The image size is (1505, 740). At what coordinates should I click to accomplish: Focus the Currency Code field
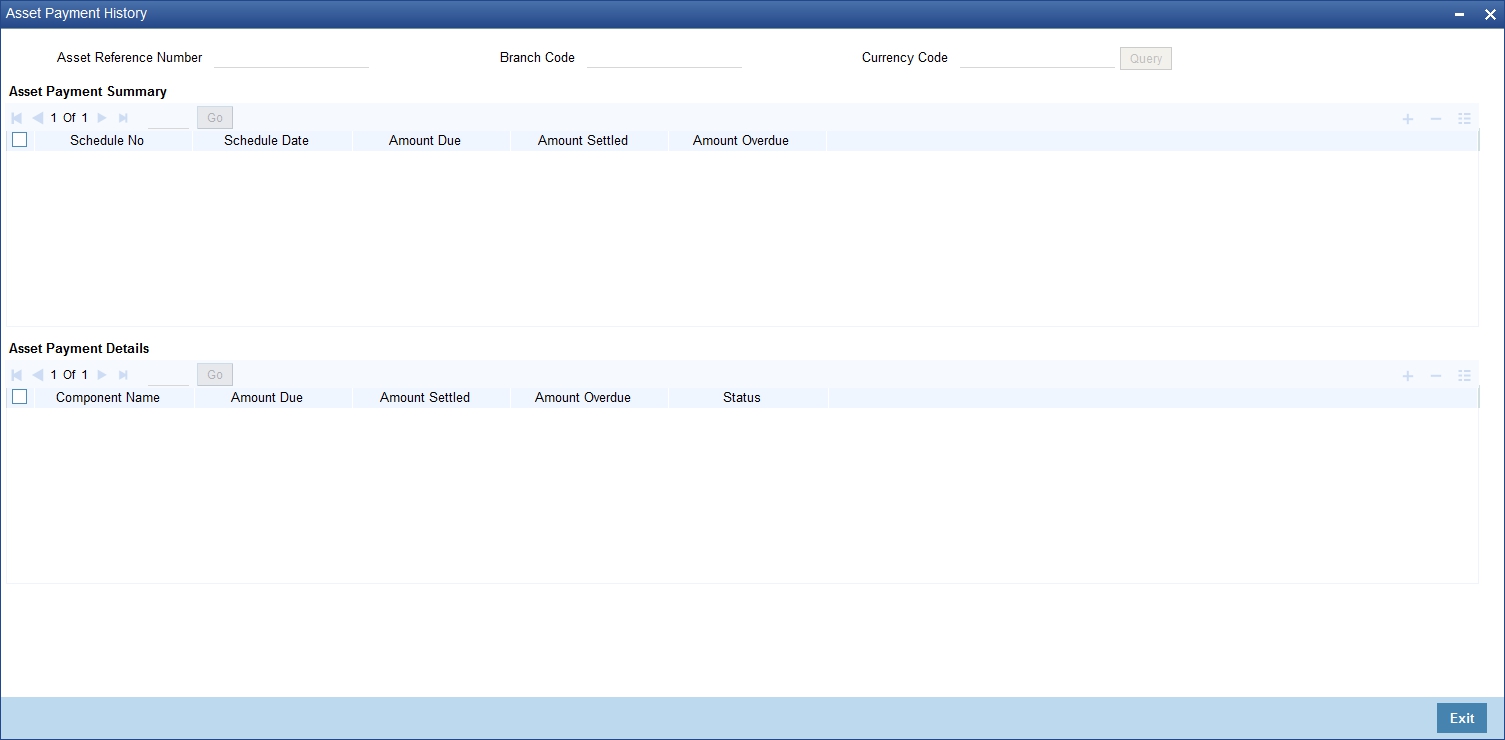[1037, 58]
